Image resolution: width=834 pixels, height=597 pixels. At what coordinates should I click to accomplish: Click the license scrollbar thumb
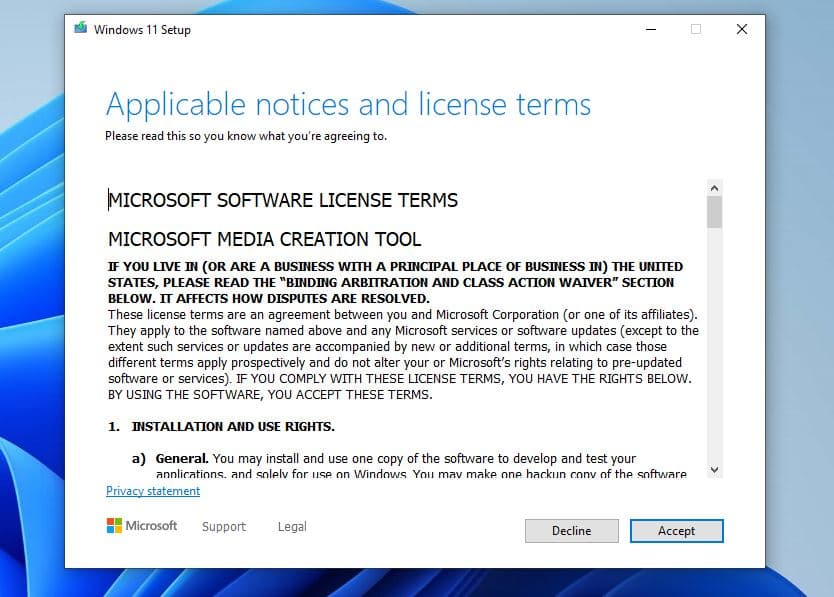[714, 212]
